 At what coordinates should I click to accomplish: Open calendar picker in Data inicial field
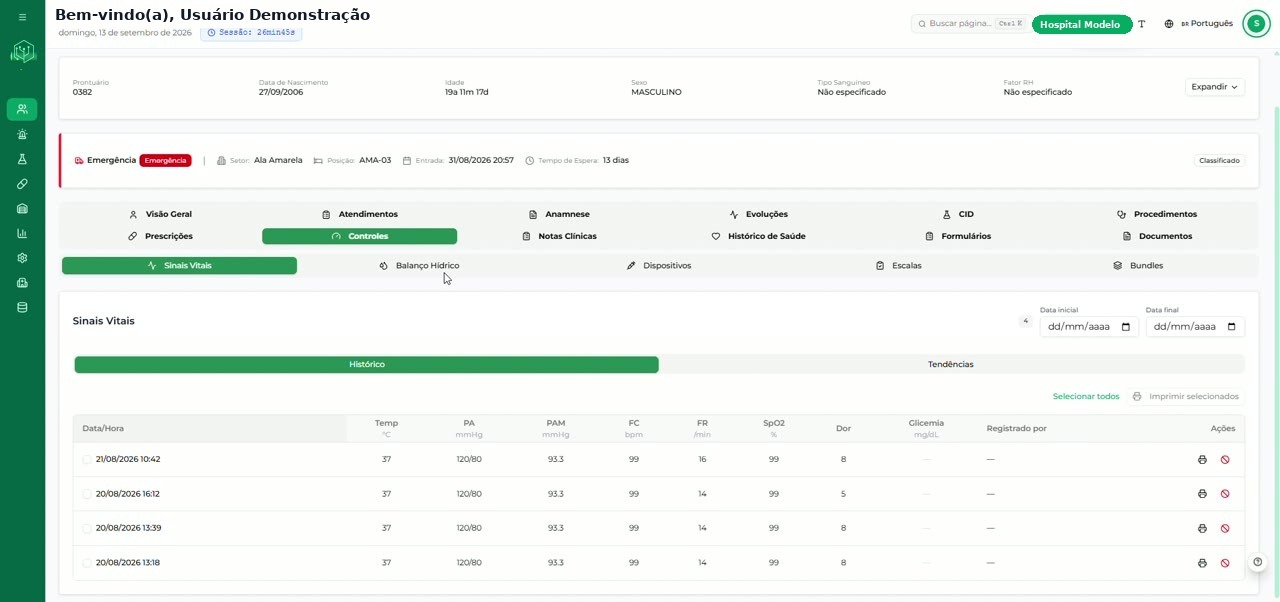[1126, 327]
